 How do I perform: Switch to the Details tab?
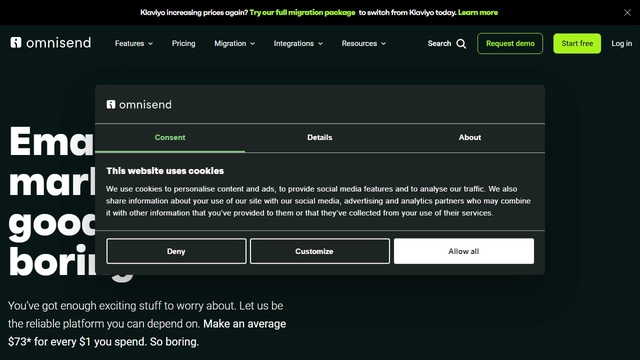320,138
